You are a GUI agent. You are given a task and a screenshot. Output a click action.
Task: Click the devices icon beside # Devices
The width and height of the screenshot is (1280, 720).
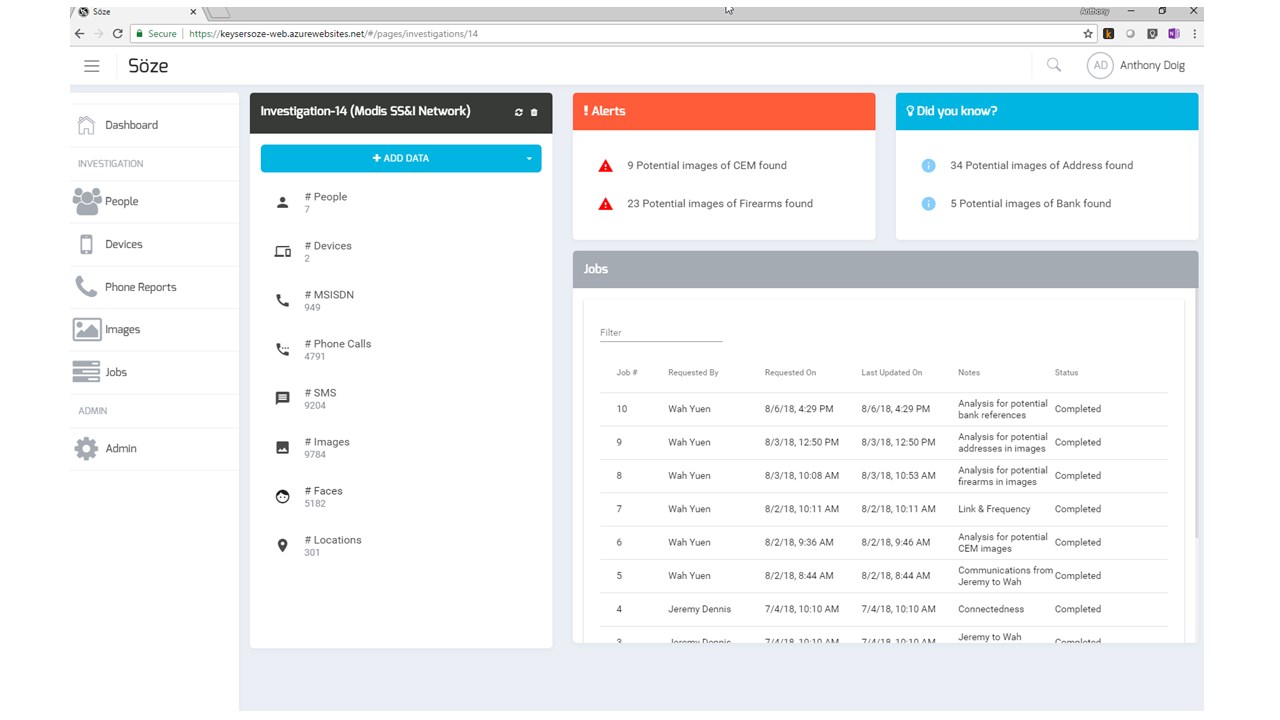pyautogui.click(x=282, y=252)
